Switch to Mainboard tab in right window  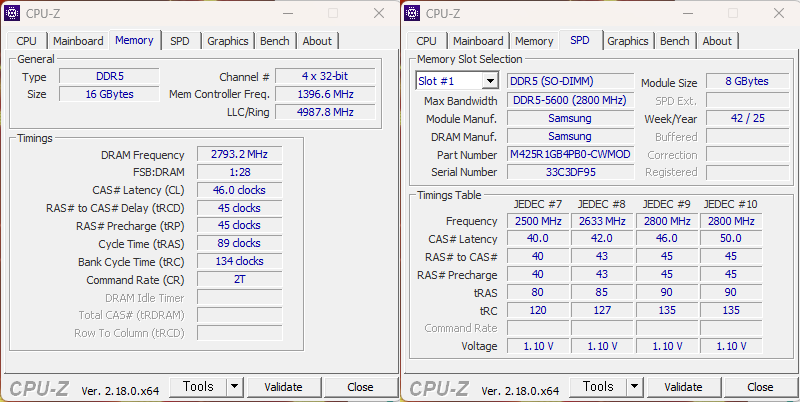click(478, 41)
